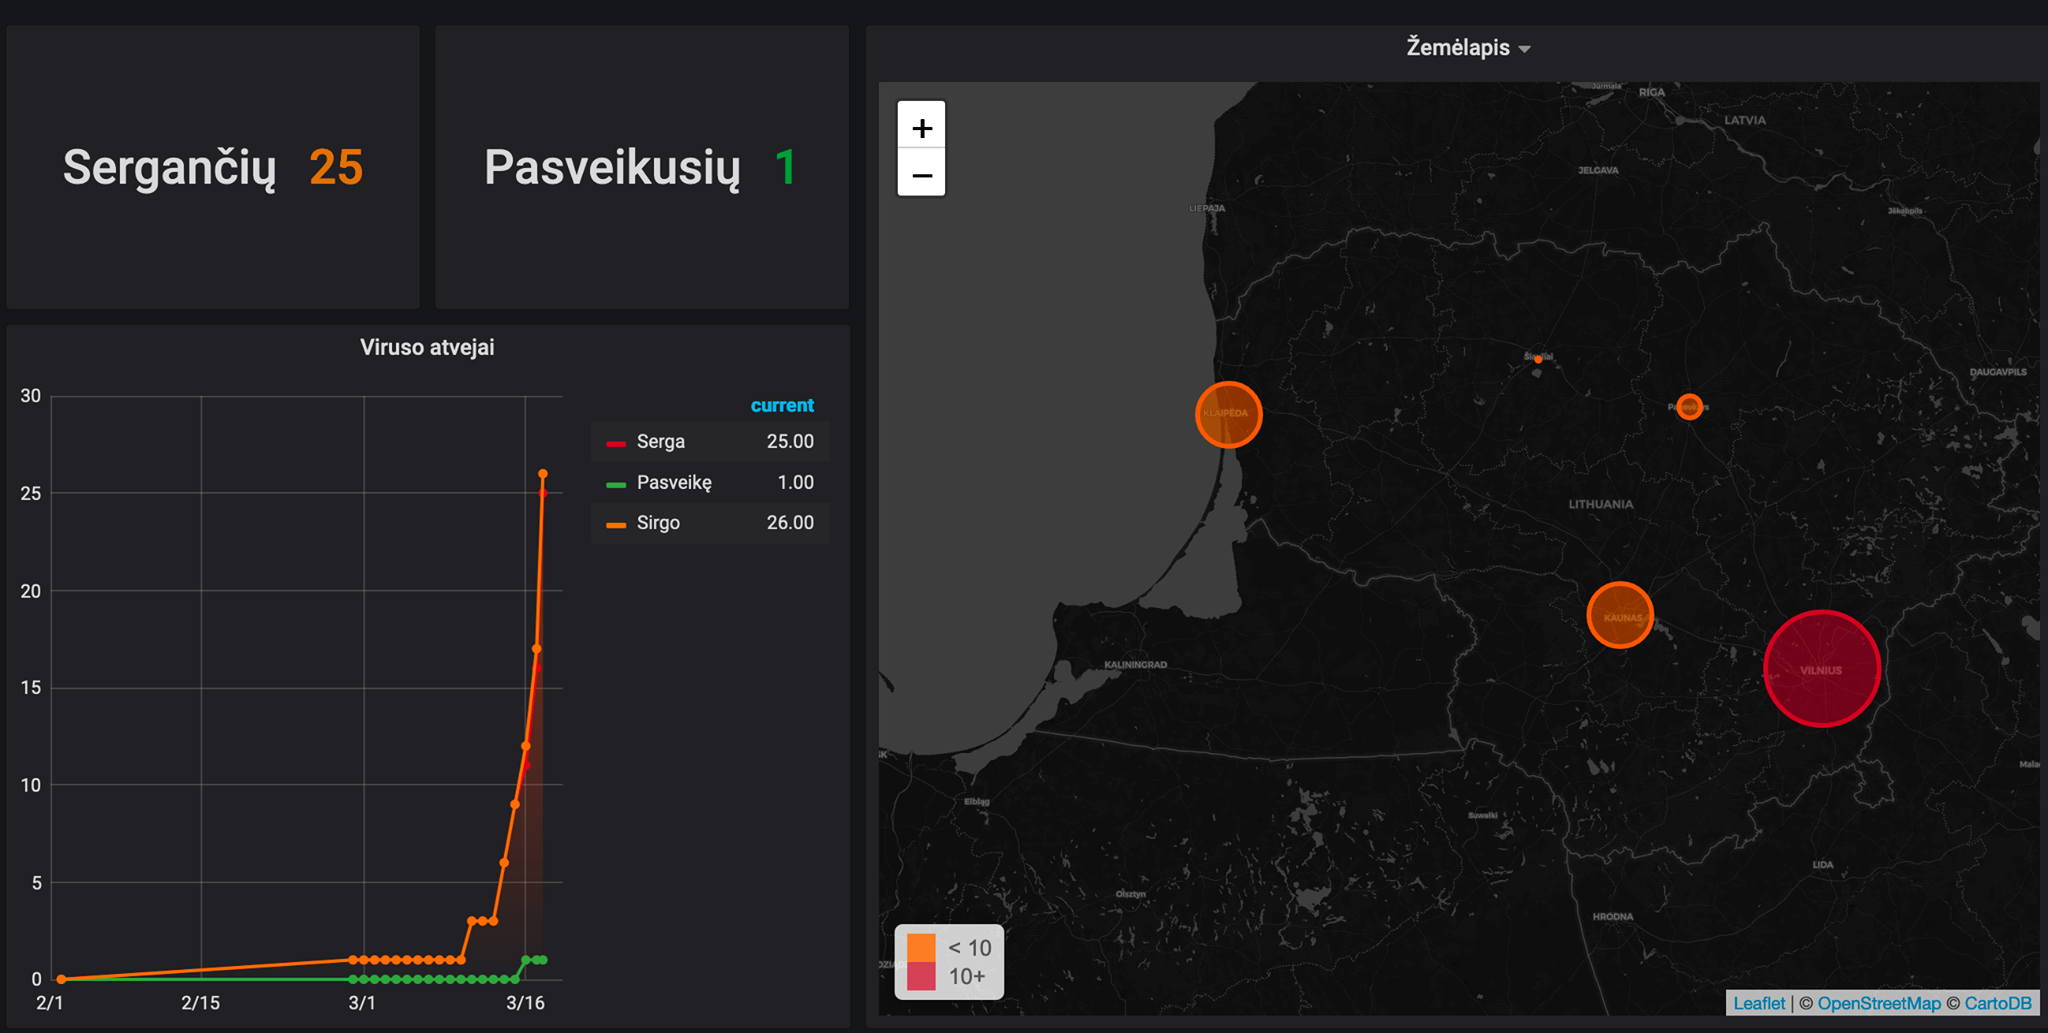Select the small Panevėžys map marker
Viewport: 2048px width, 1033px height.
coord(1690,407)
